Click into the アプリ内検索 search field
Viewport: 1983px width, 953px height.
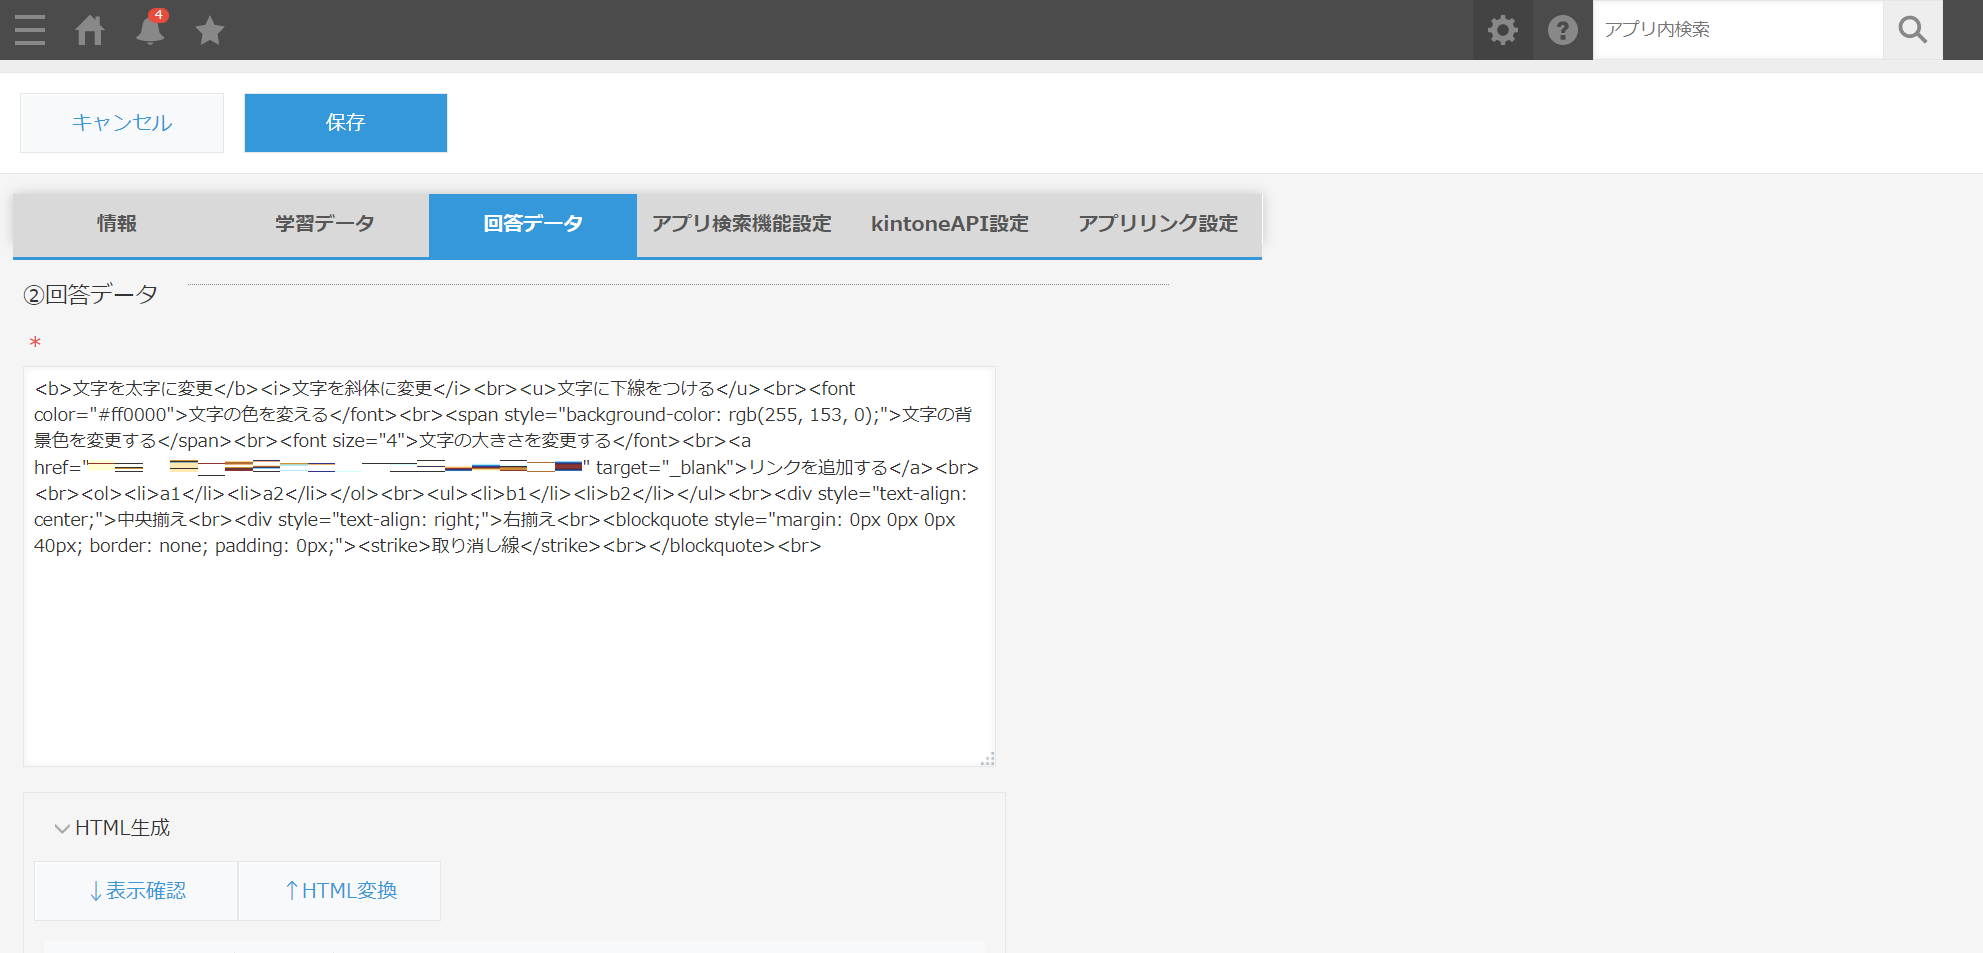point(1737,30)
